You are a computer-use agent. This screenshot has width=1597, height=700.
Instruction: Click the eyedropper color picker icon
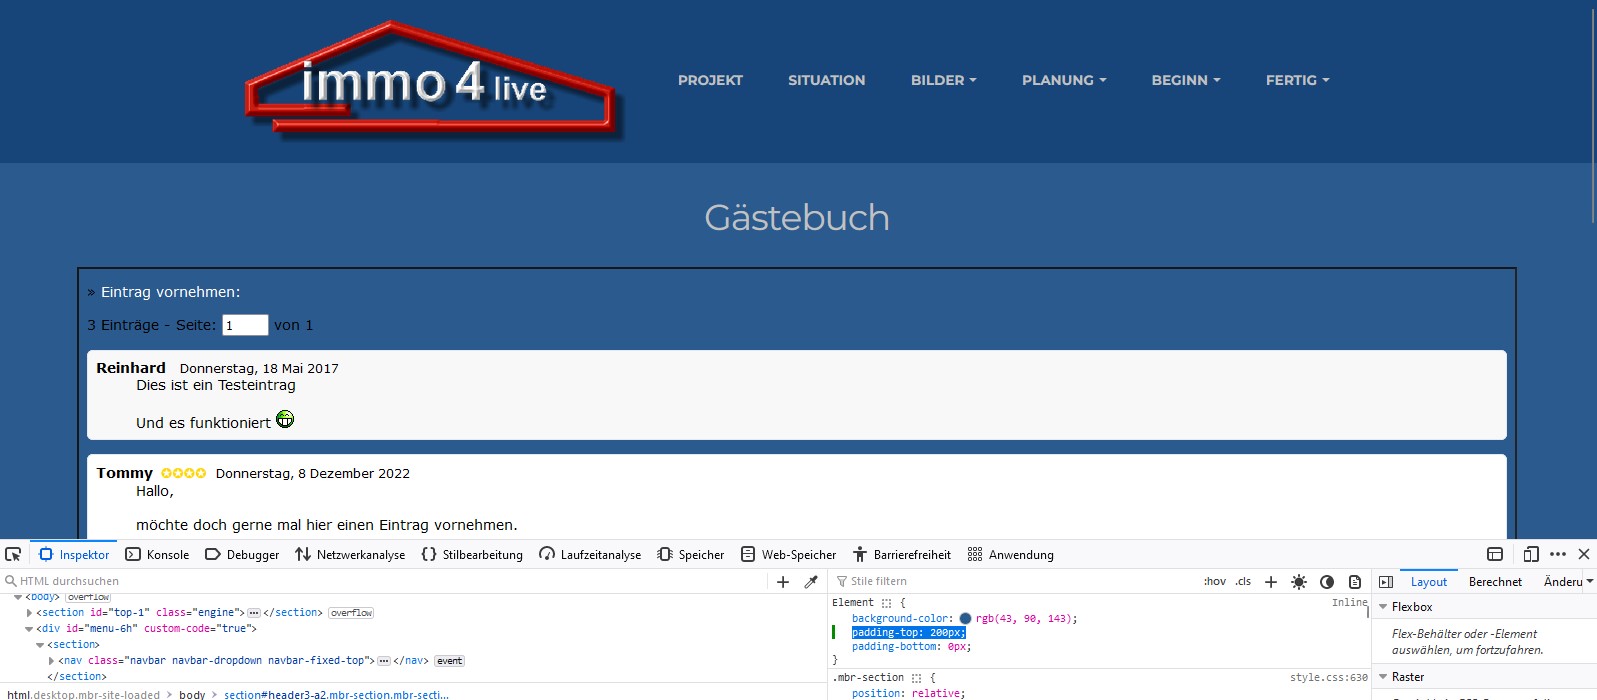pyautogui.click(x=811, y=581)
